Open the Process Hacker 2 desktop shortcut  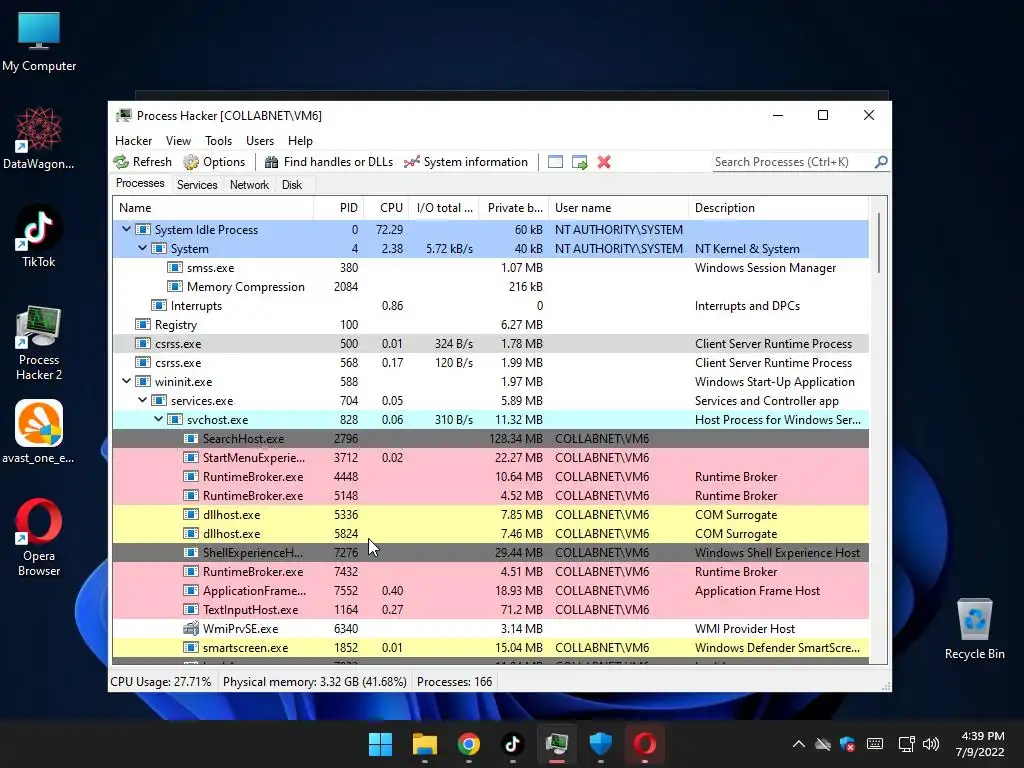pyautogui.click(x=39, y=343)
